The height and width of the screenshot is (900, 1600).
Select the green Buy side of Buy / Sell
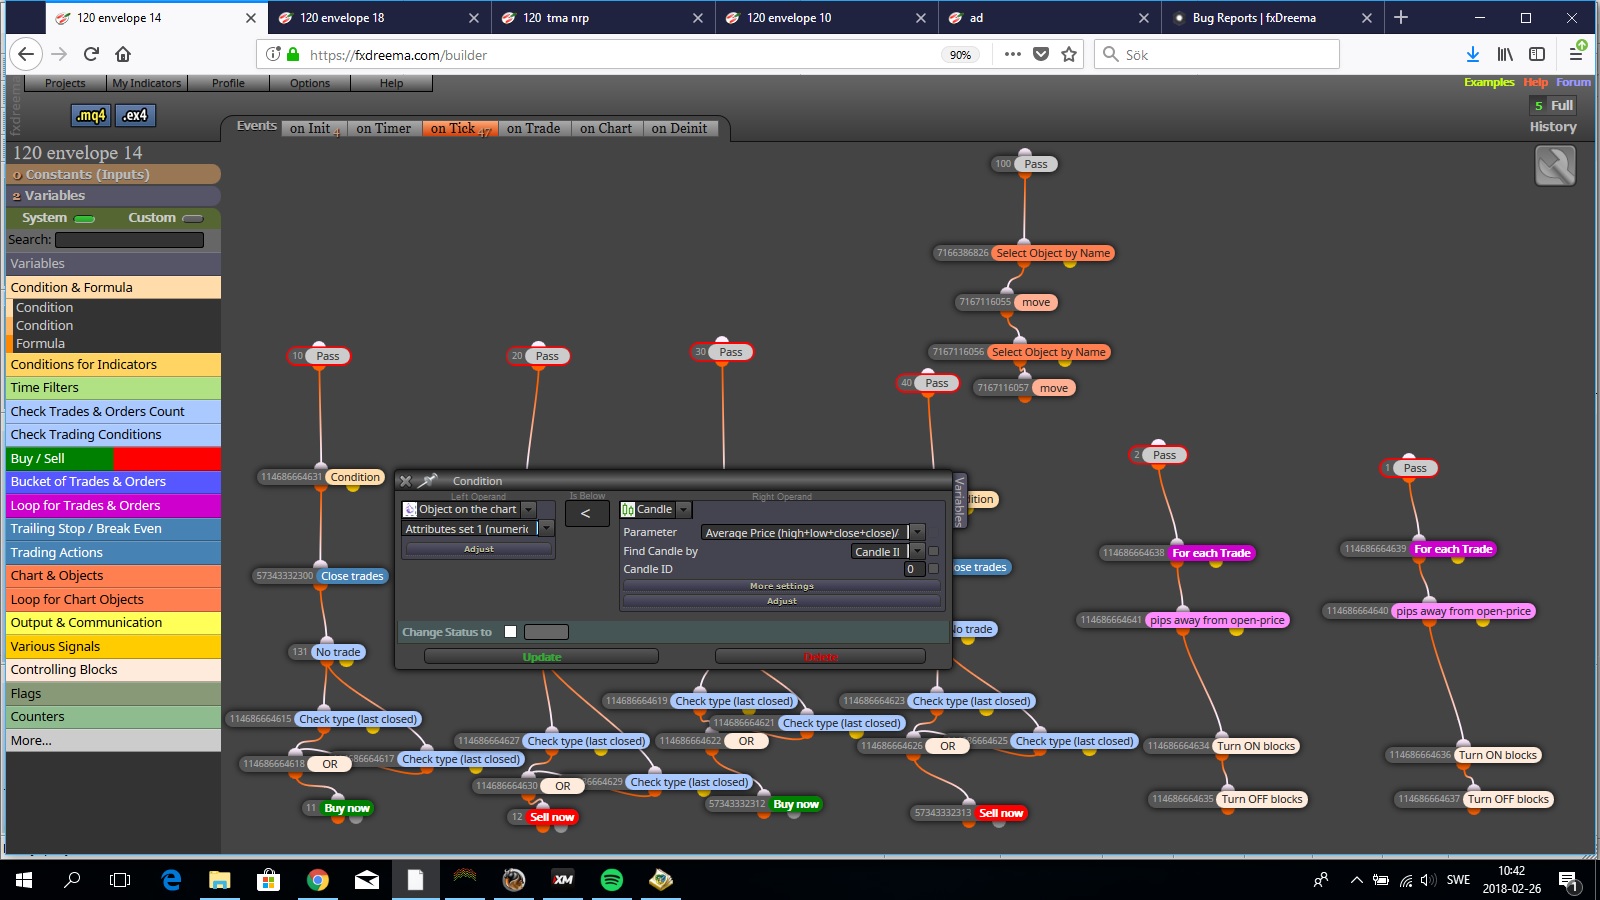click(x=60, y=458)
